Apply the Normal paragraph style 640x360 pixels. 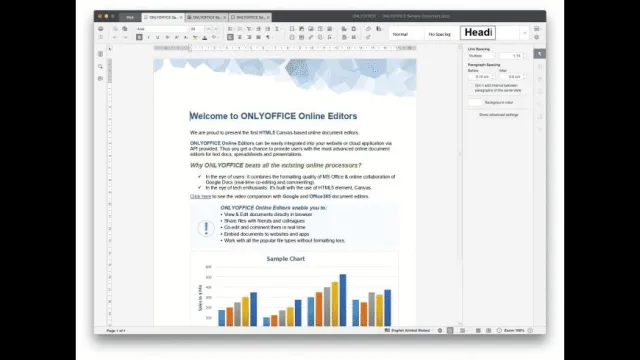click(400, 34)
